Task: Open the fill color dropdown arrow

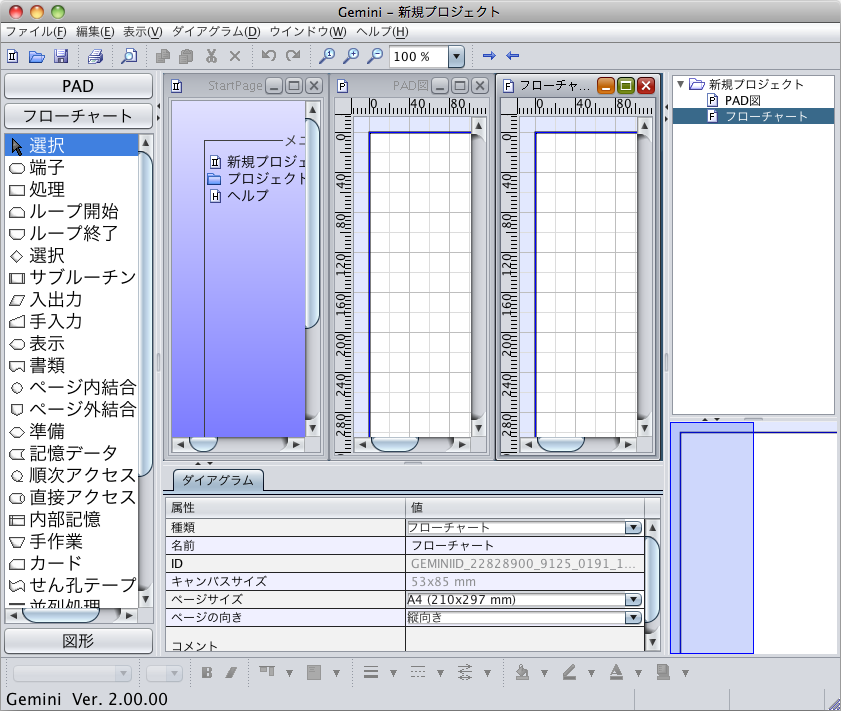Action: pos(544,673)
